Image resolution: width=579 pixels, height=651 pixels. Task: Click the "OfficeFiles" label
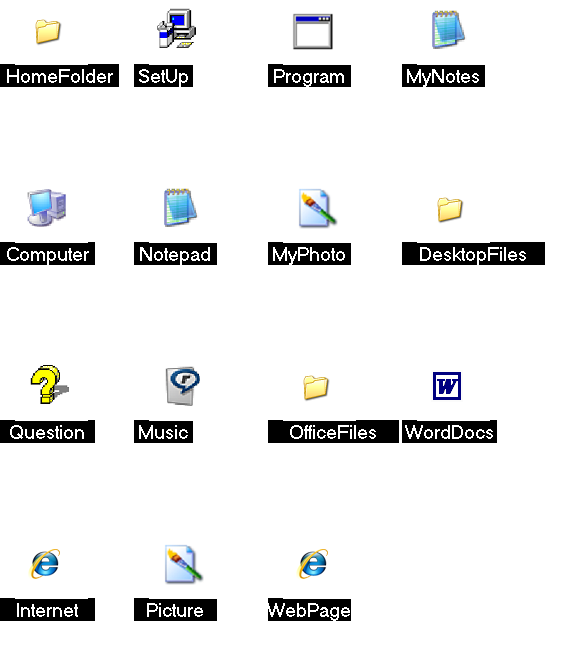pyautogui.click(x=333, y=432)
